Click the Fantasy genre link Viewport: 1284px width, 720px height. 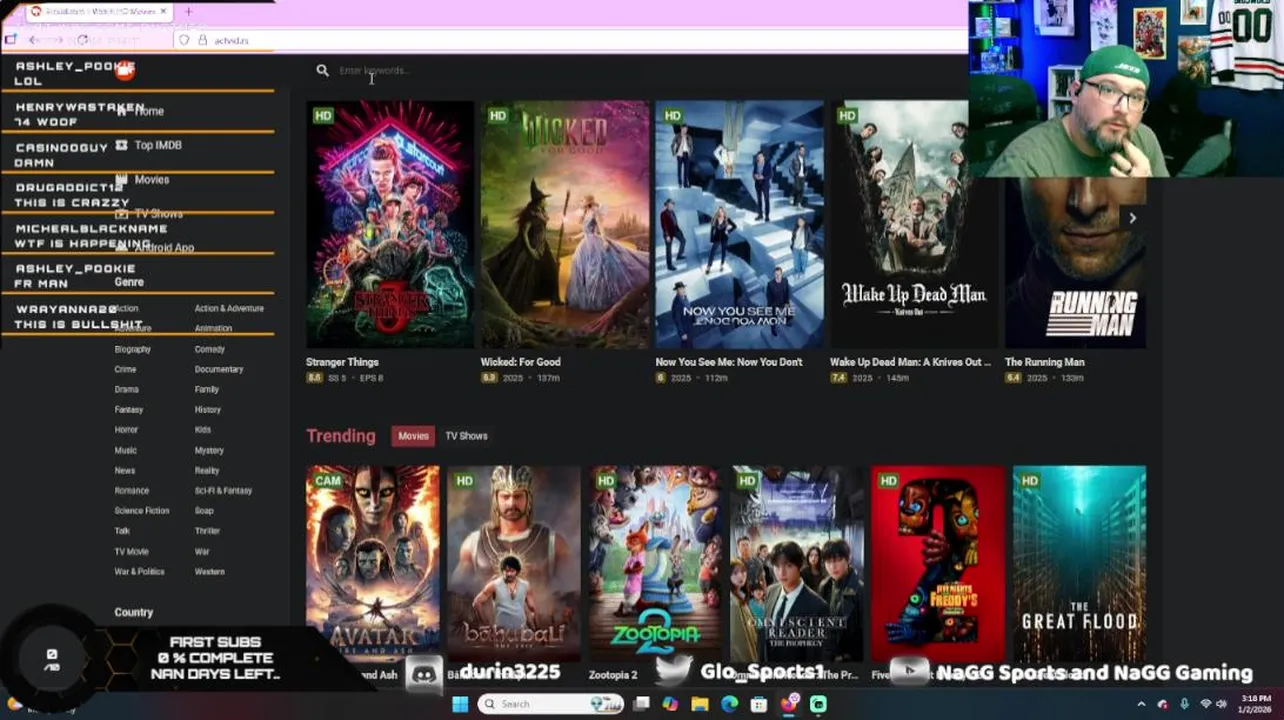pos(129,410)
